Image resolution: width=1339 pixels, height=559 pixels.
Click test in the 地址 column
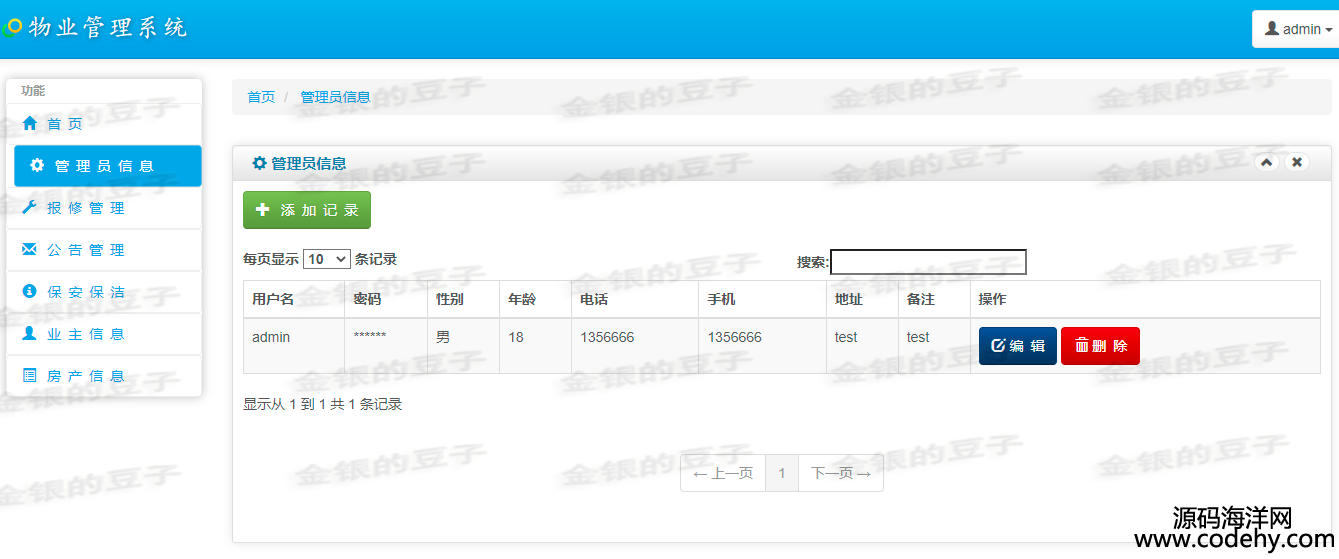pos(862,346)
